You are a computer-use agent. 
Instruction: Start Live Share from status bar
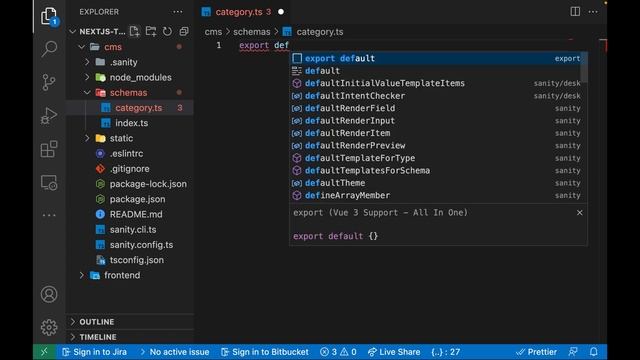coord(394,352)
